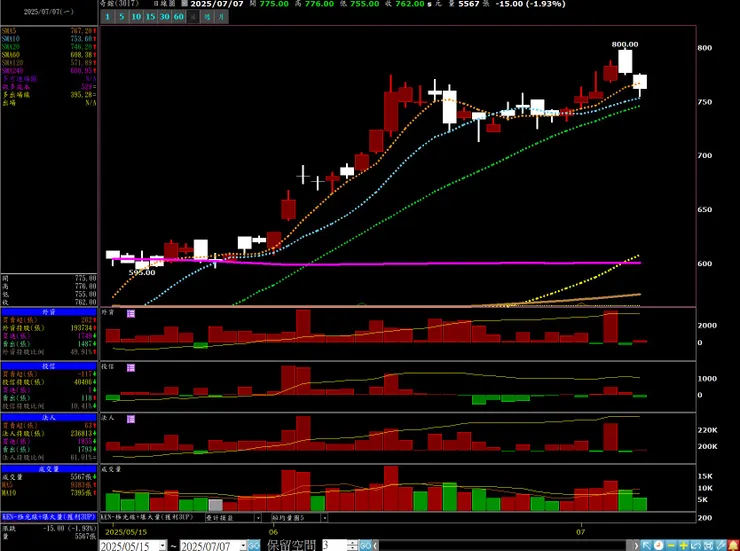Screen dimensions: 740x551
Task: Click the fit-to-screen bracket icon
Action: tap(708, 545)
